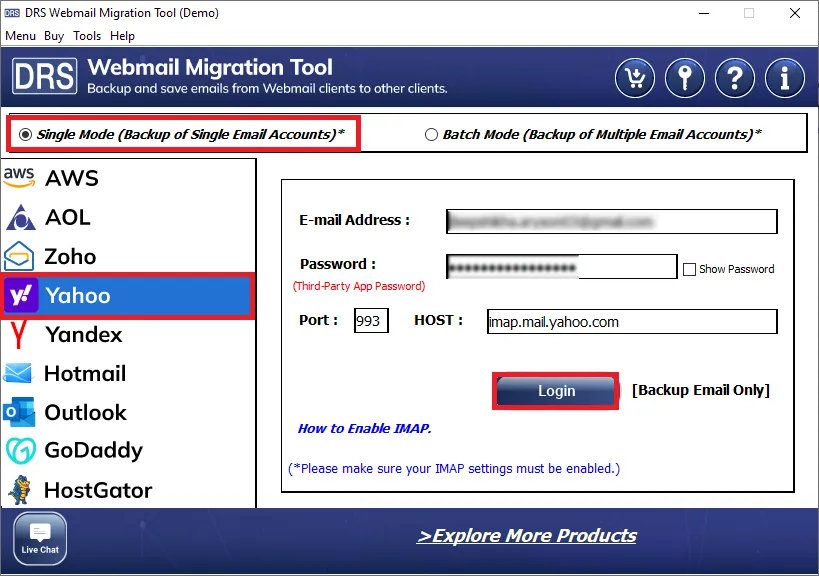
Task: Focus the E-mail Address input field
Action: click(x=612, y=221)
